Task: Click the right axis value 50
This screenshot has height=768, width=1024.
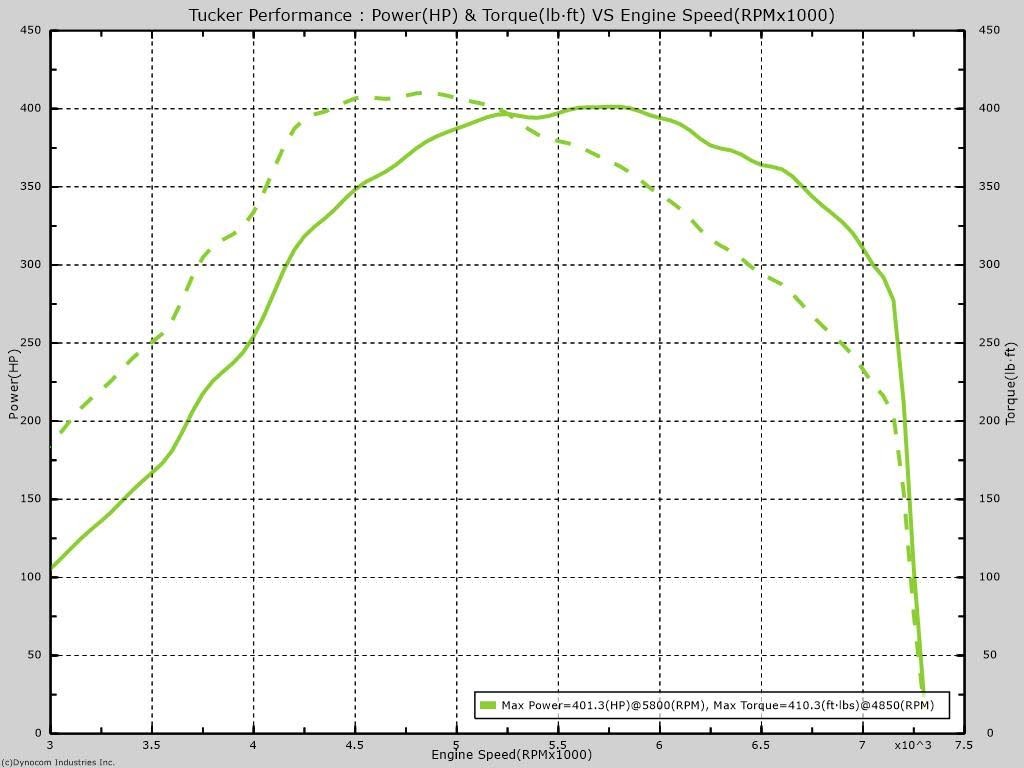Action: [x=990, y=655]
